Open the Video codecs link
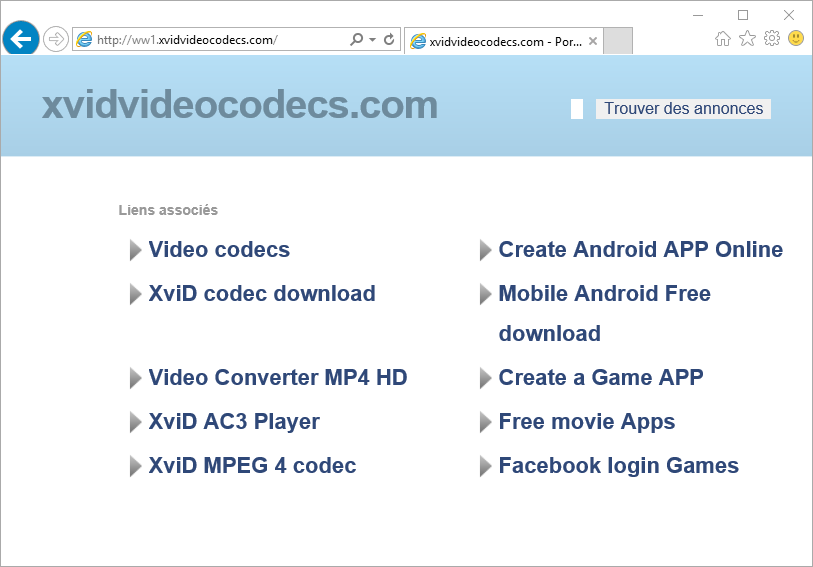Image resolution: width=813 pixels, height=567 pixels. pos(219,250)
